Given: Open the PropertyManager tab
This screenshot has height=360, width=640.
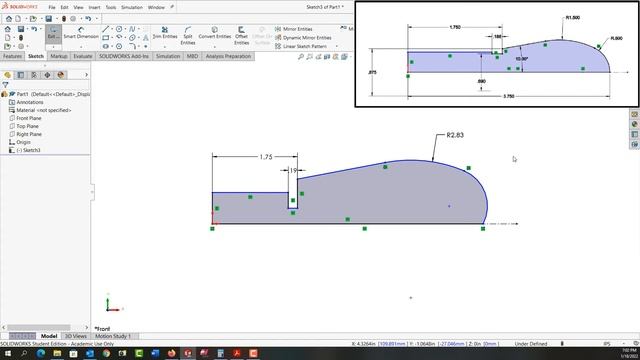Looking at the screenshot, I should pos(20,75).
